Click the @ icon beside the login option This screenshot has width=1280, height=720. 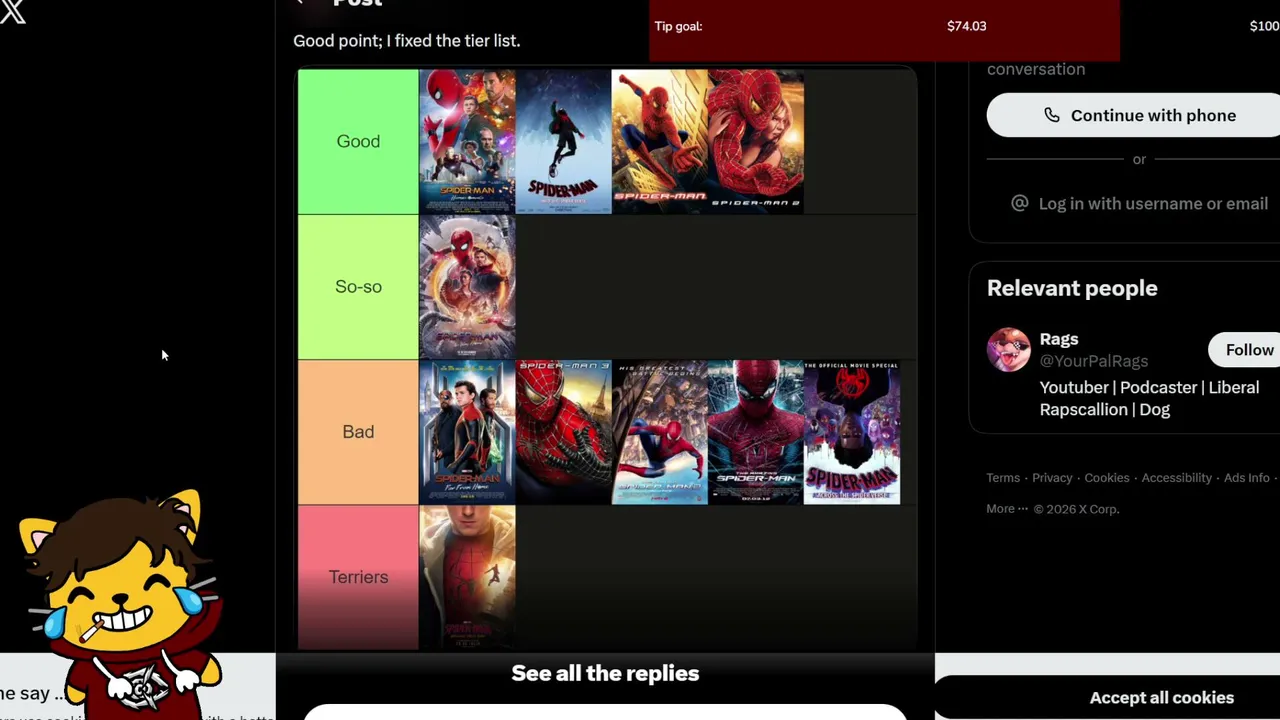1019,203
